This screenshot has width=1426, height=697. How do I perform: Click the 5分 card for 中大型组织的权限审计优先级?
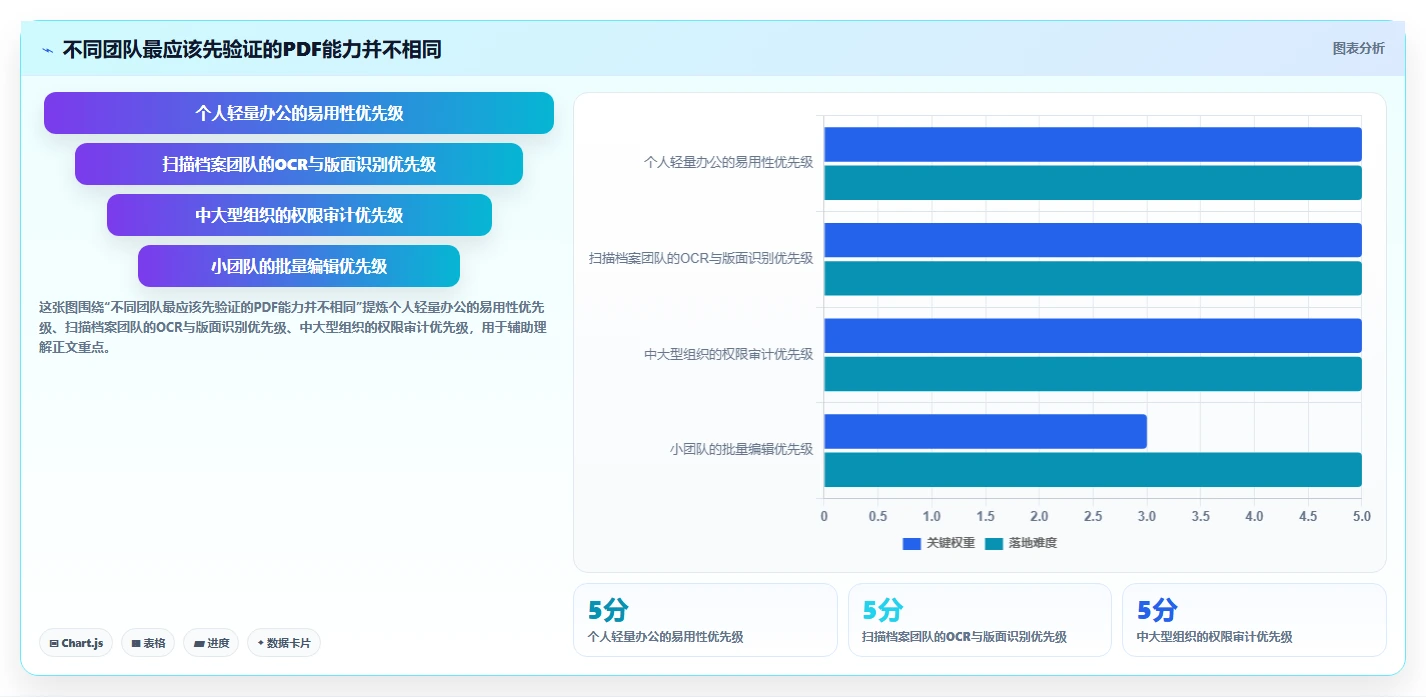pyautogui.click(x=1254, y=620)
